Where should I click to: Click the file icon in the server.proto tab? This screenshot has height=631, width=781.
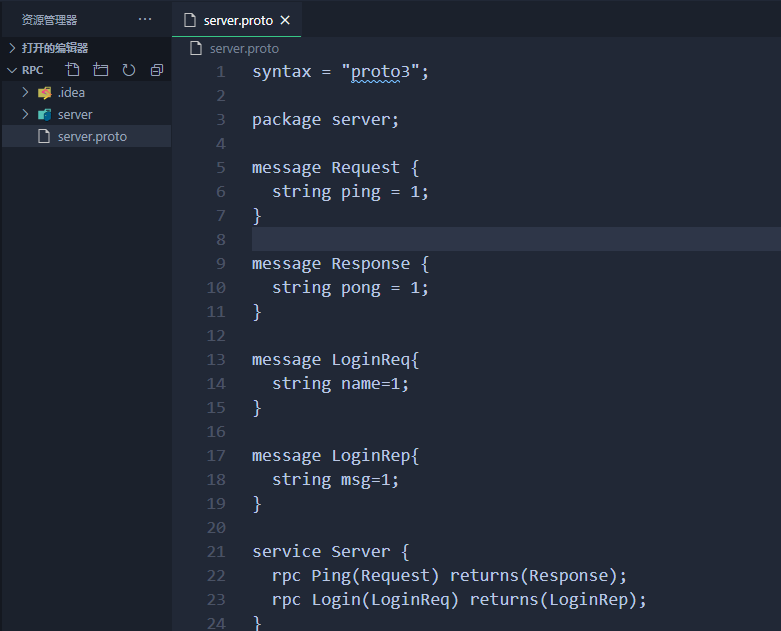pos(190,20)
